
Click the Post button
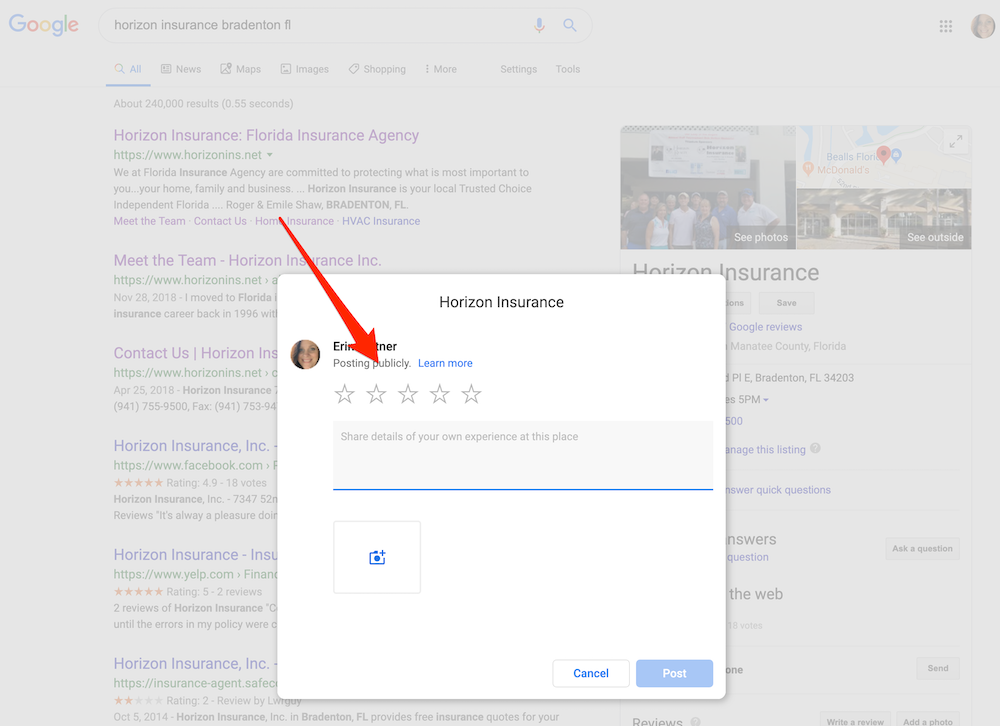(x=674, y=673)
